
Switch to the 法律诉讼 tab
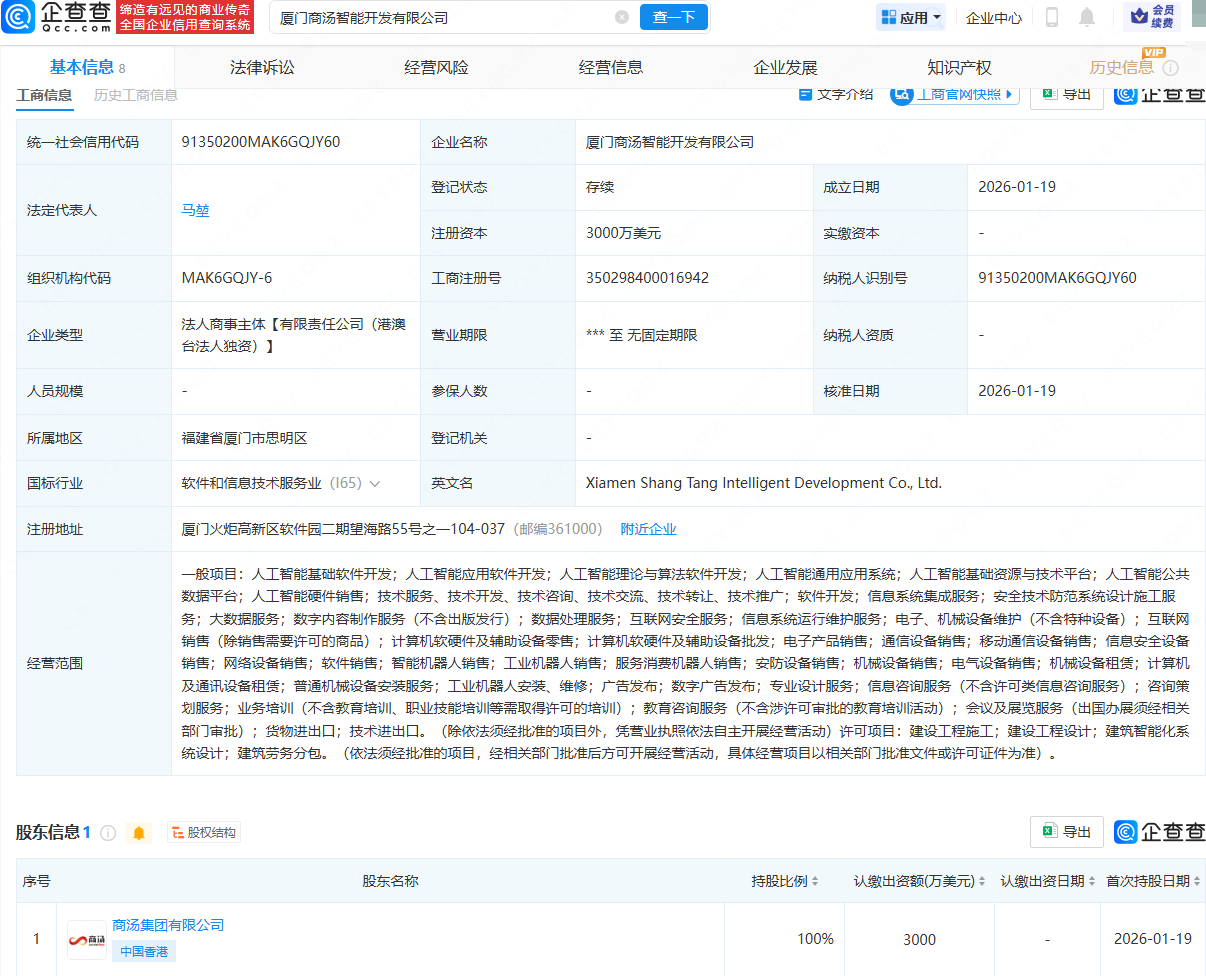262,66
